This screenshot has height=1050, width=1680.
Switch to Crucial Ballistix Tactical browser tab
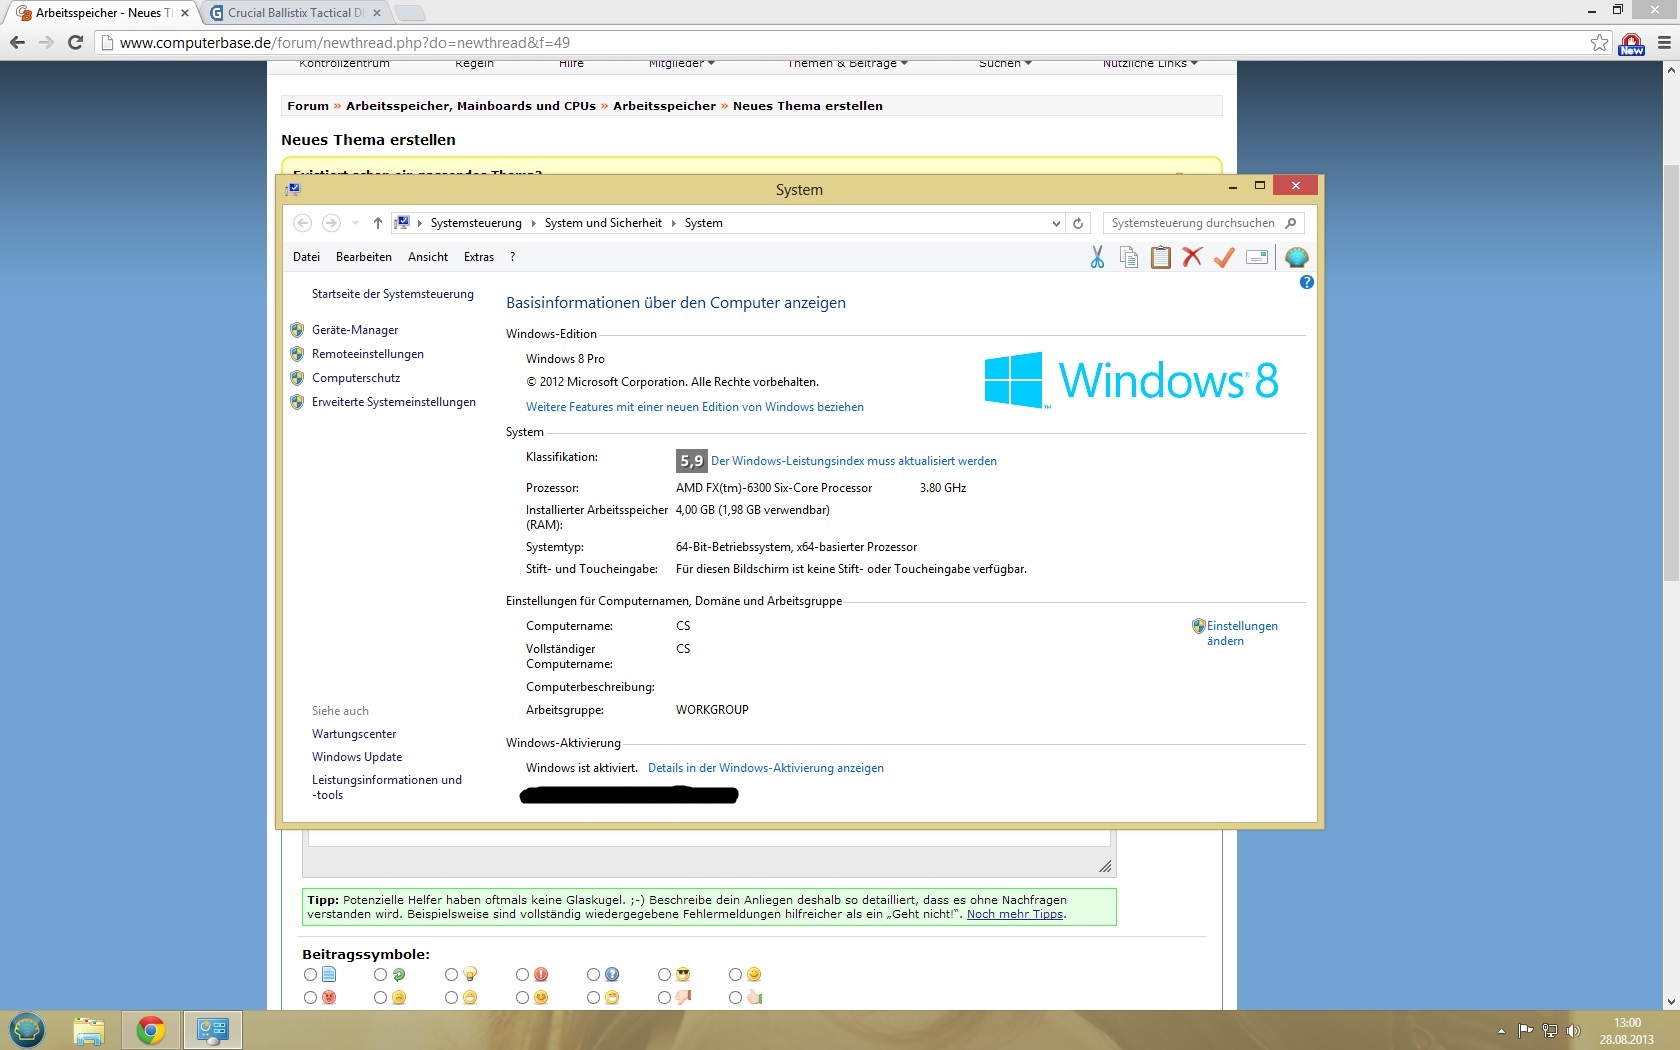point(295,13)
